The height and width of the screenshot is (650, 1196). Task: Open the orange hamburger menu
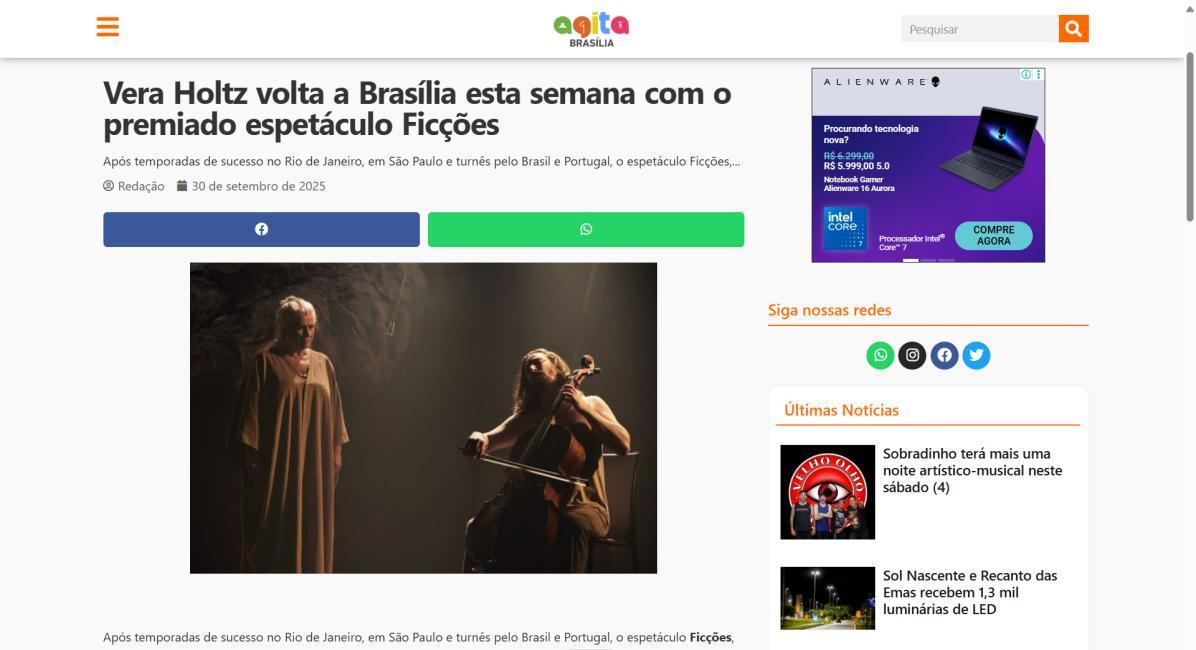pyautogui.click(x=108, y=27)
